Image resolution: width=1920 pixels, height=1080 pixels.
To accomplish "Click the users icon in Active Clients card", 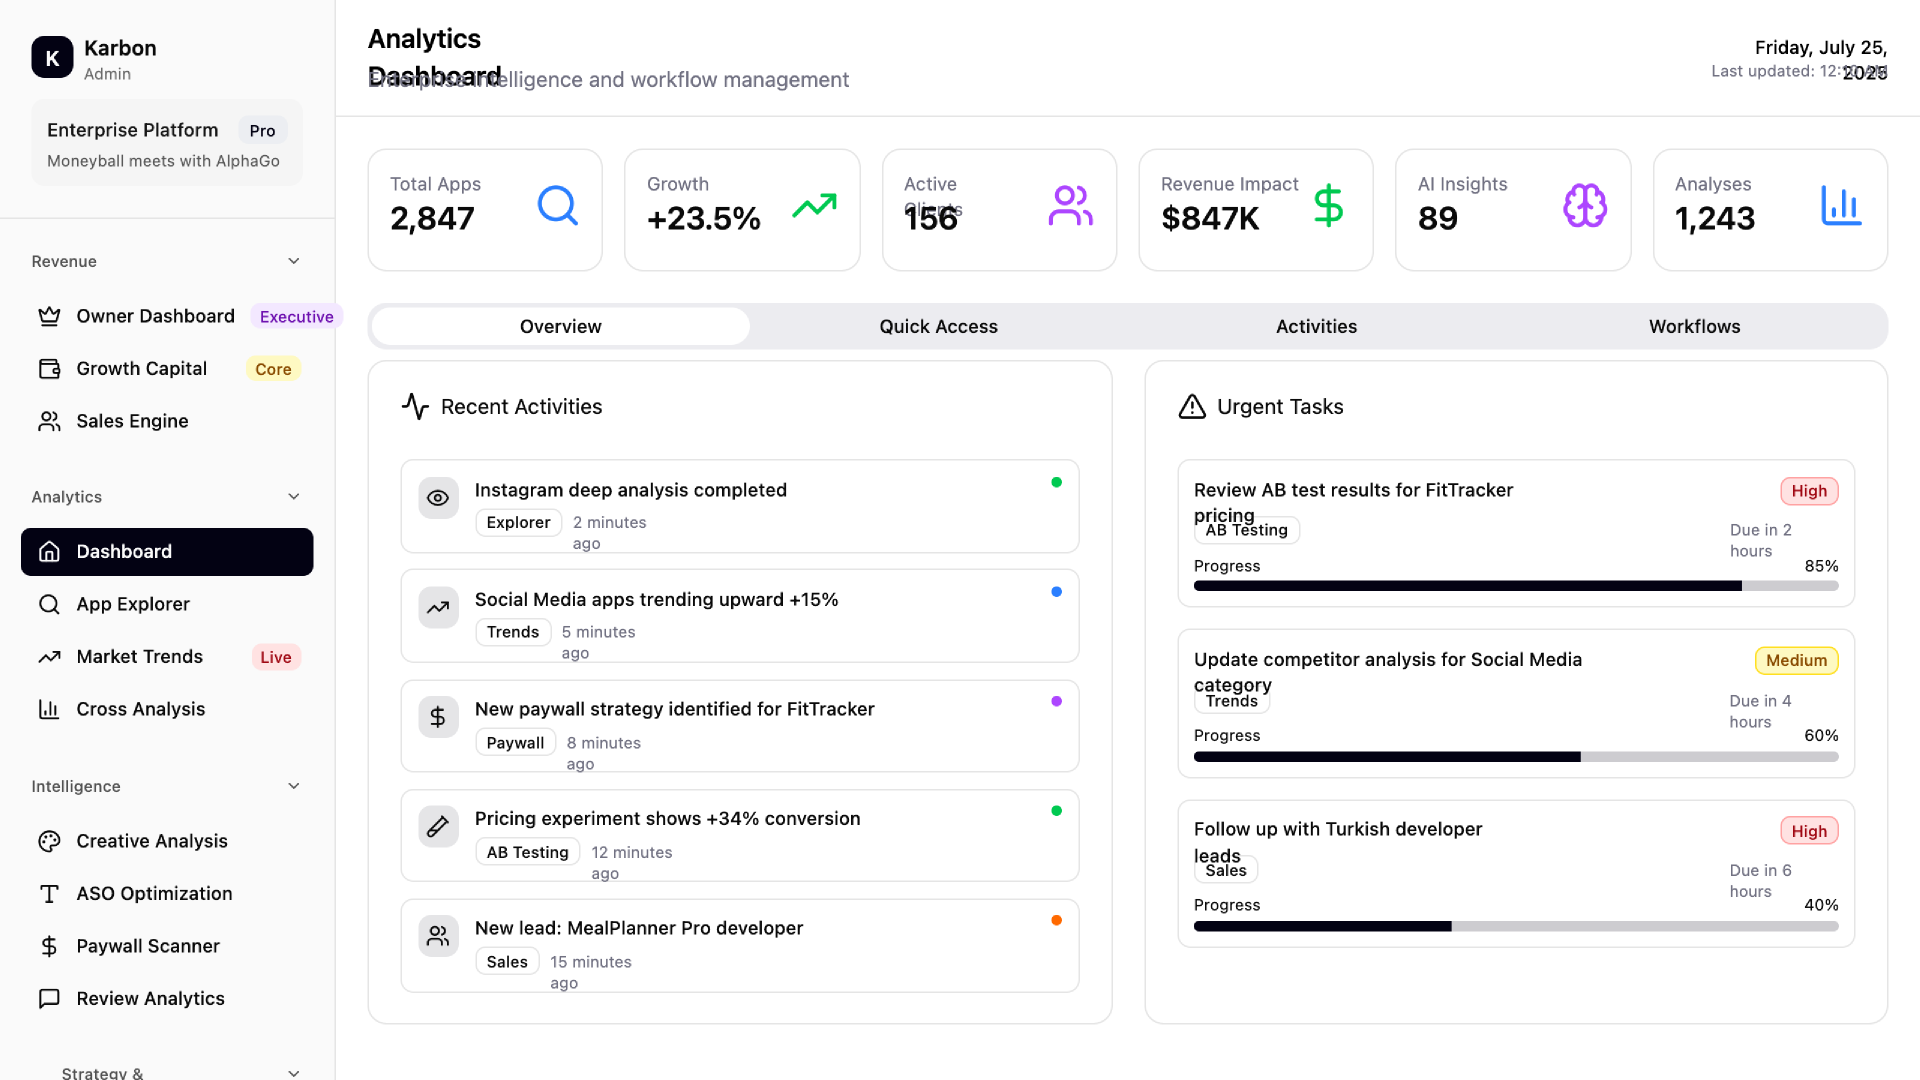I will (1070, 206).
